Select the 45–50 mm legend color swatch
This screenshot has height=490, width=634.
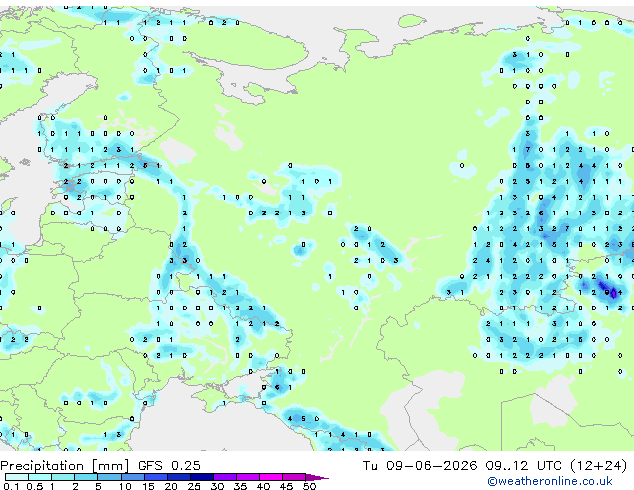[294, 477]
